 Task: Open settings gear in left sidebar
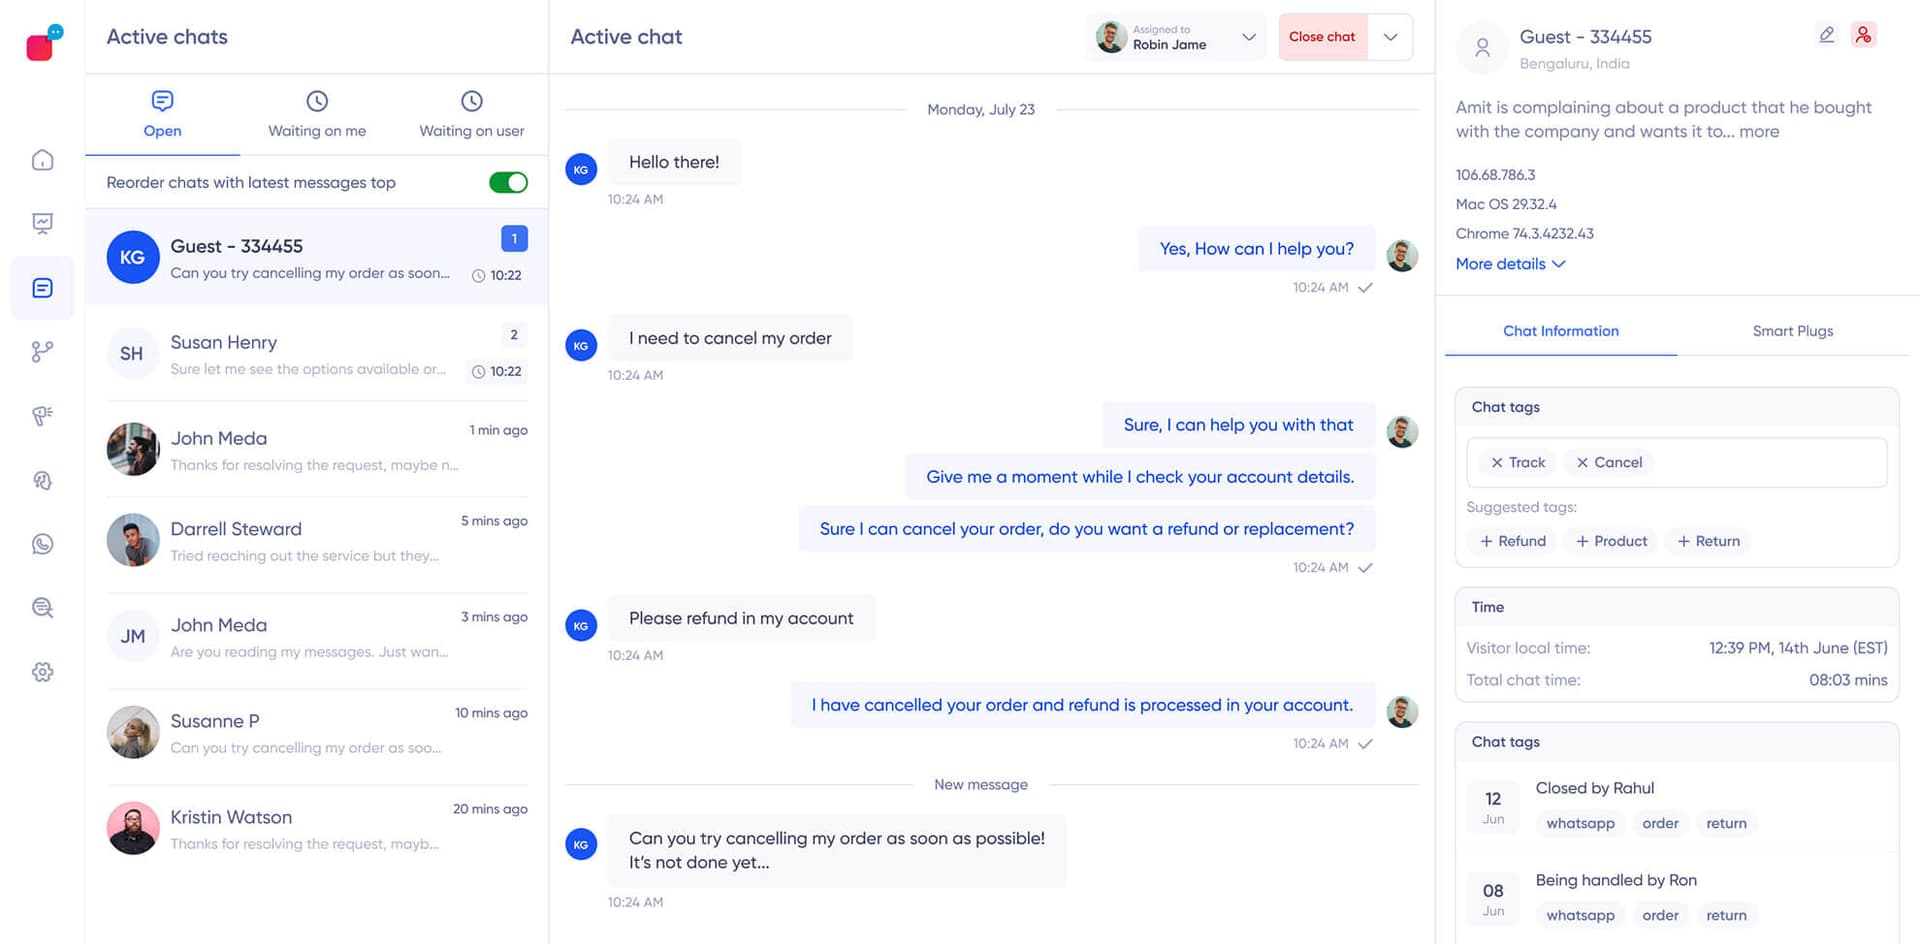42,672
